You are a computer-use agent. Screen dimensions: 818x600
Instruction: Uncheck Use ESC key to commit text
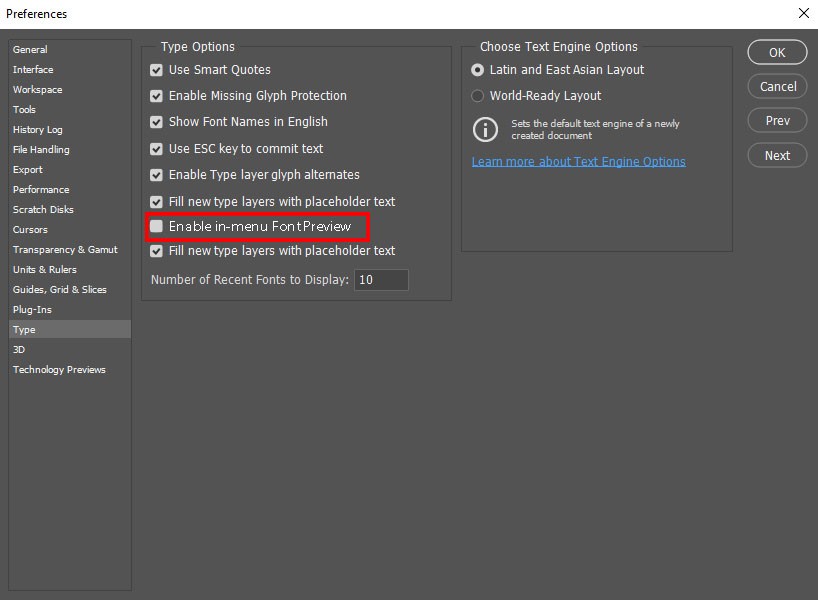click(x=156, y=149)
